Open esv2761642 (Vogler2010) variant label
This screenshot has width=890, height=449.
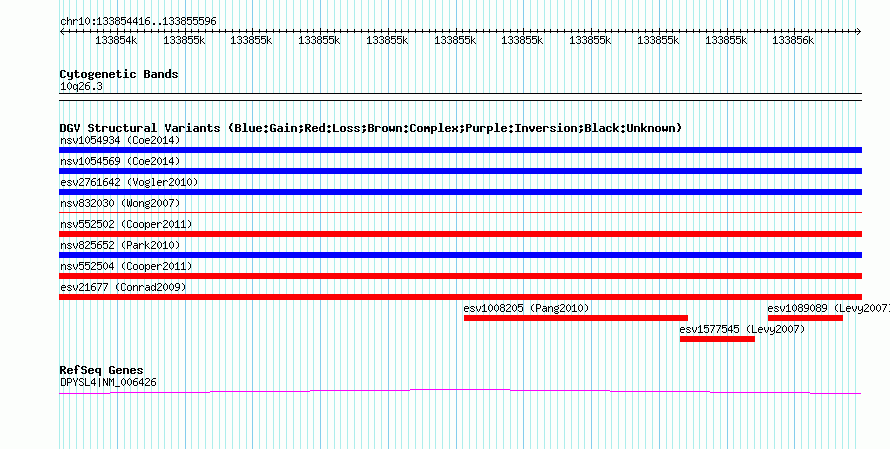click(129, 182)
